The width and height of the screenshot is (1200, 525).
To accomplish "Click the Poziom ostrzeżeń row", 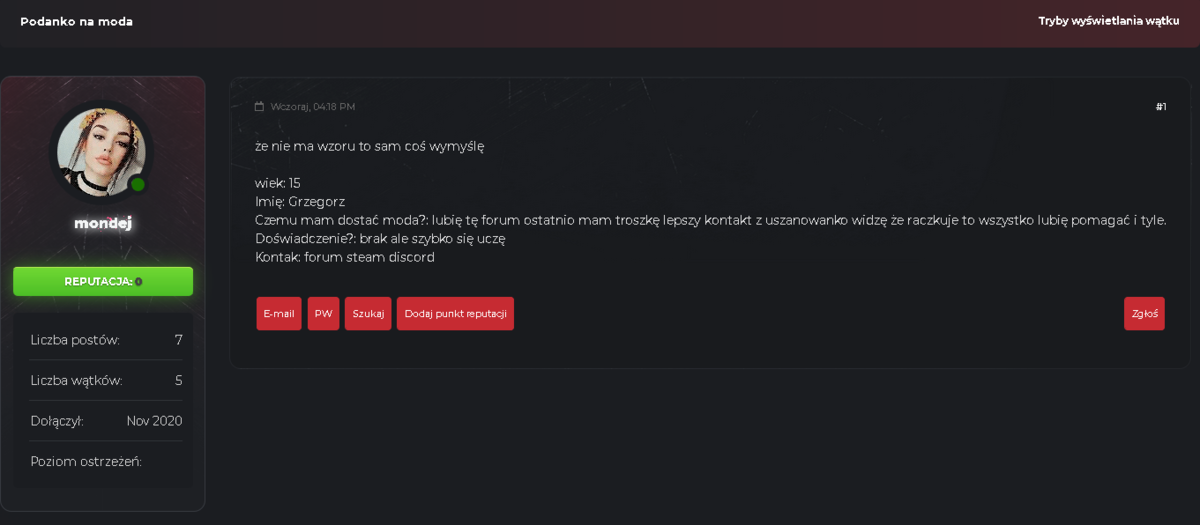I will [x=106, y=461].
